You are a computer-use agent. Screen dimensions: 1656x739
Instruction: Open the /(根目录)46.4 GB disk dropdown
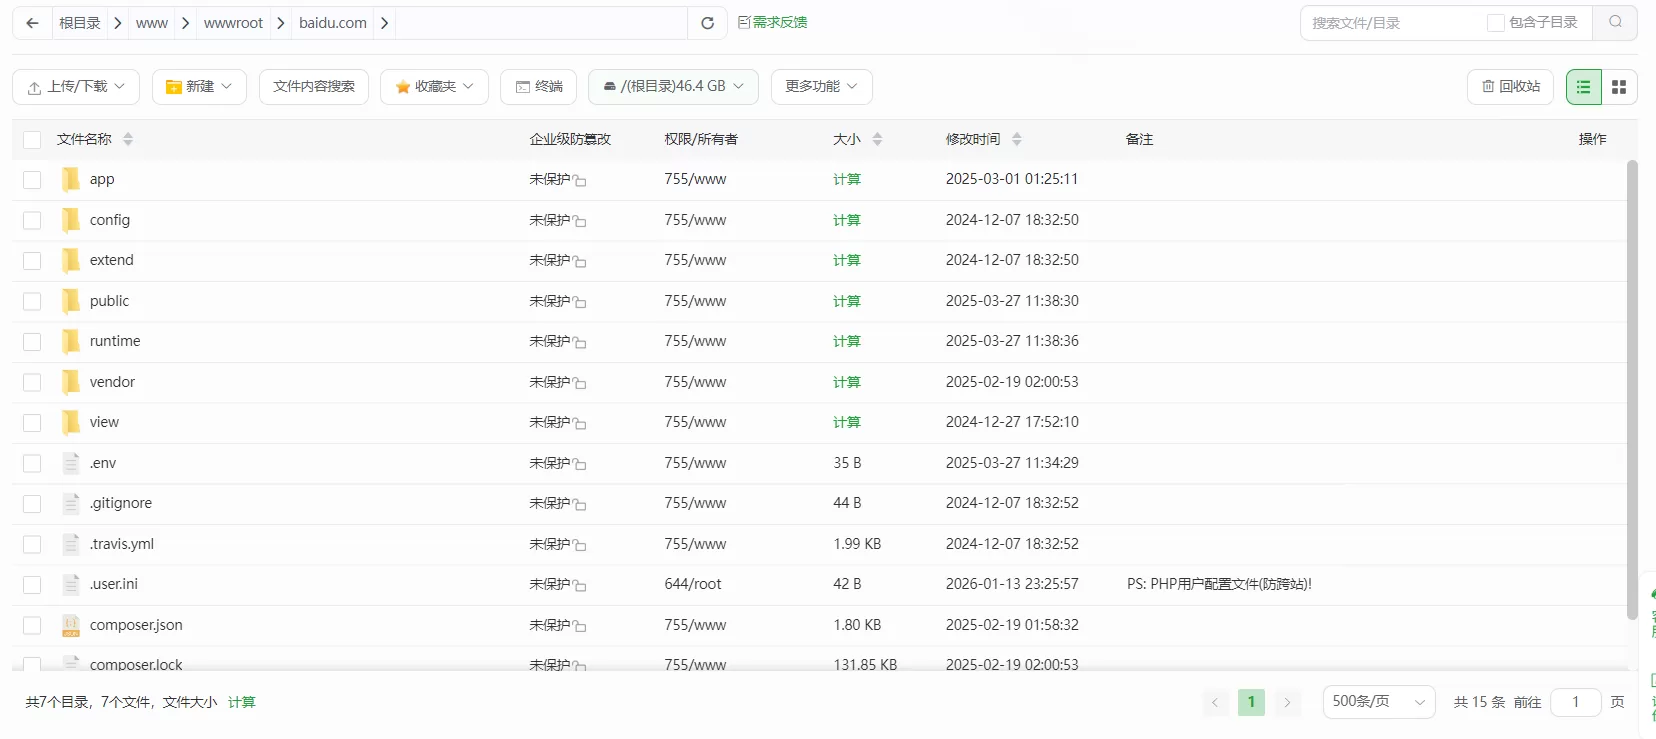tap(673, 87)
